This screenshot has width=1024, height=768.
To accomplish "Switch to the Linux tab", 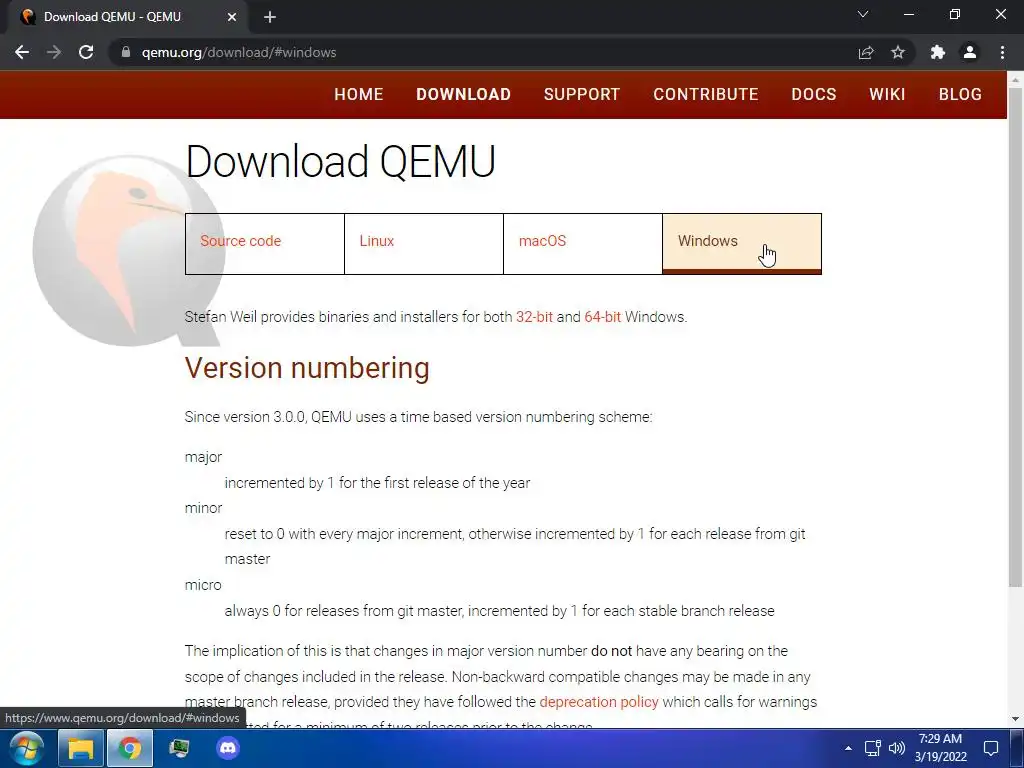I will [x=424, y=244].
